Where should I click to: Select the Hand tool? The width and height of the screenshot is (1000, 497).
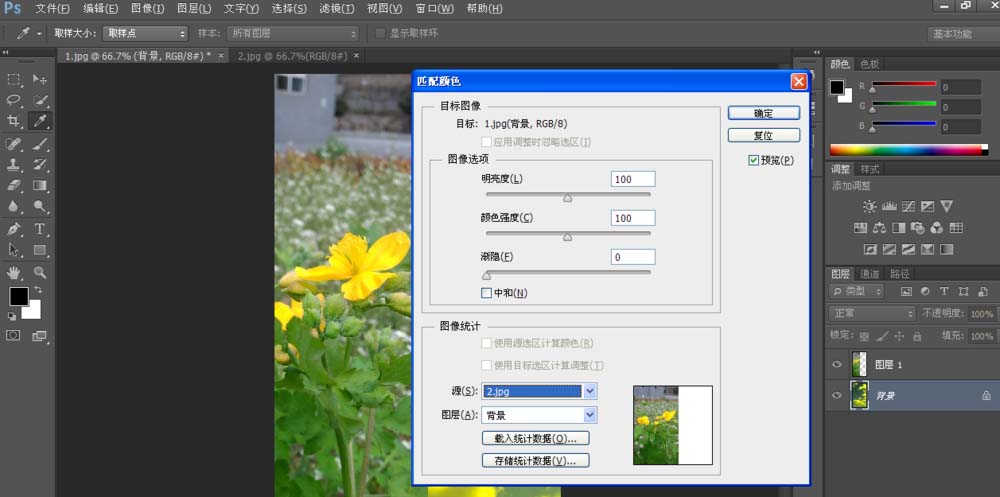click(14, 272)
